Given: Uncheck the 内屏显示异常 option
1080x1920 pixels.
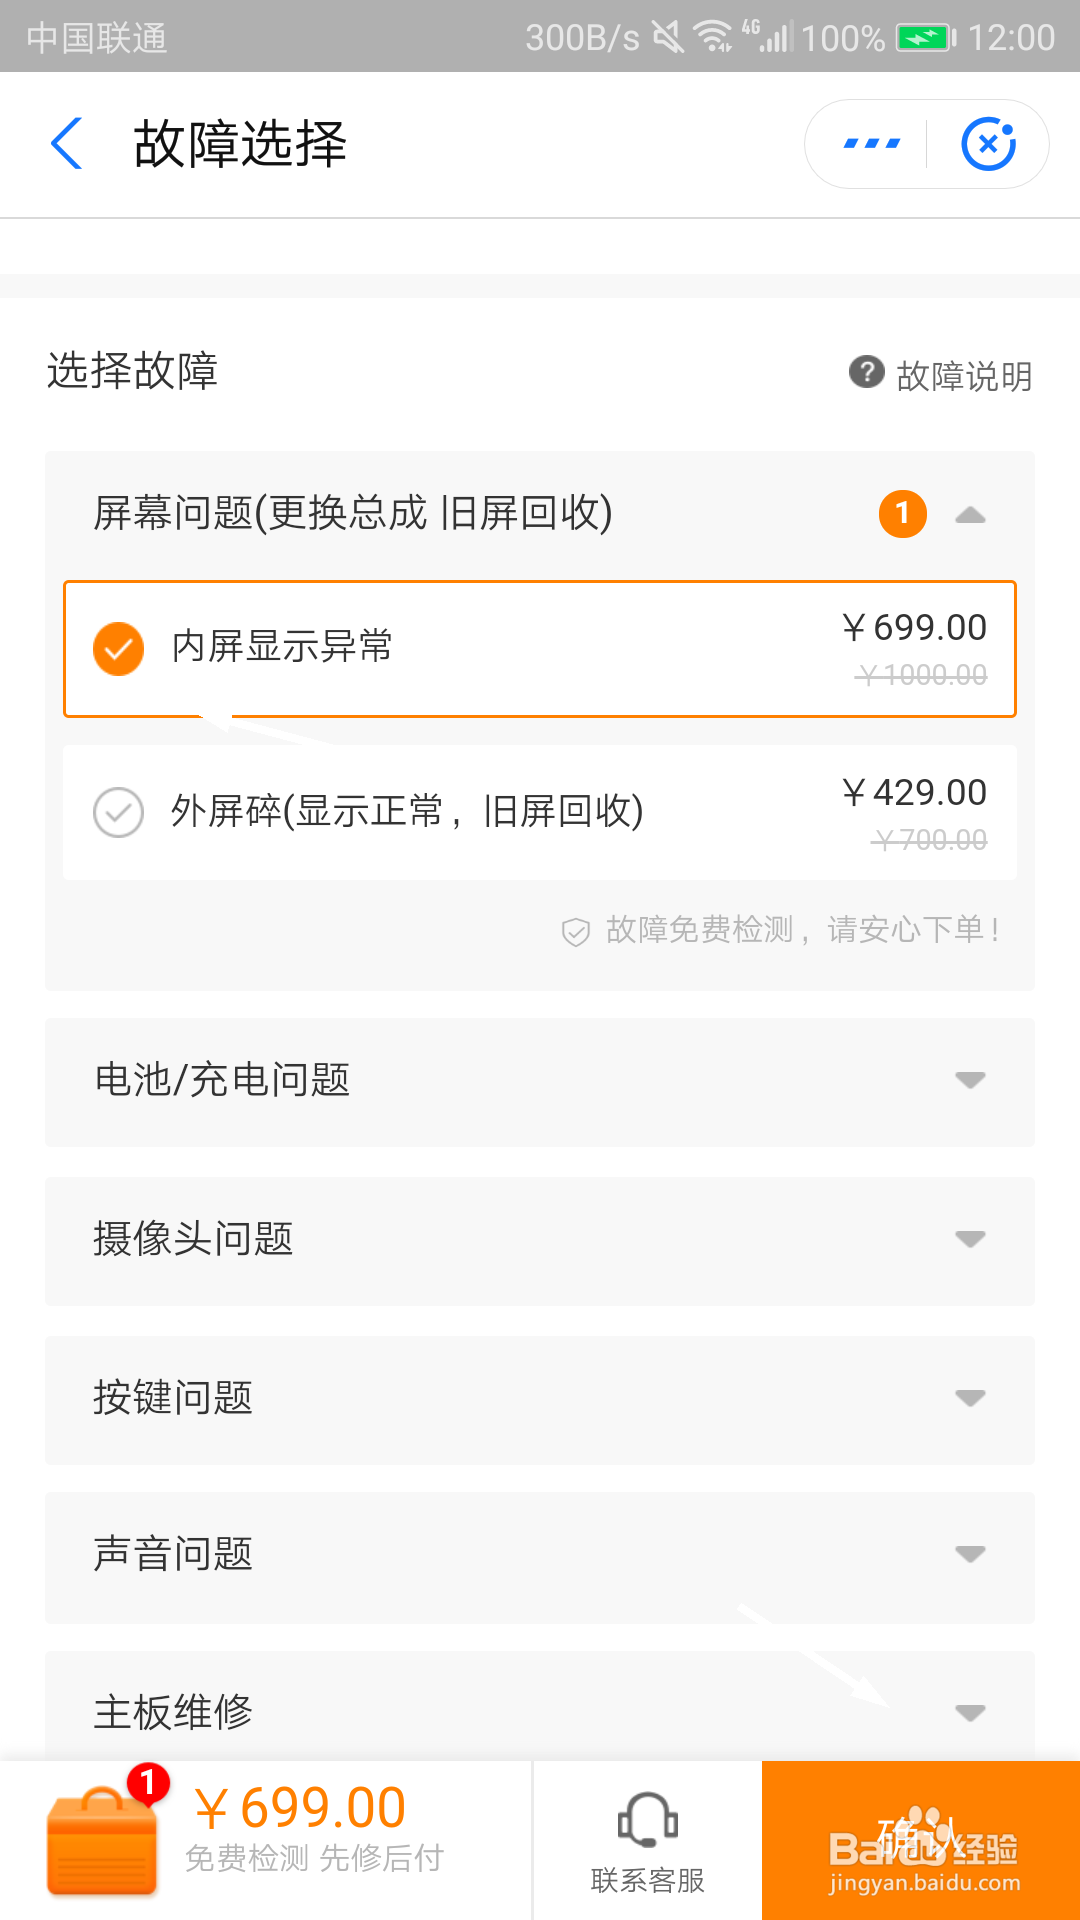Looking at the screenshot, I should coord(118,648).
